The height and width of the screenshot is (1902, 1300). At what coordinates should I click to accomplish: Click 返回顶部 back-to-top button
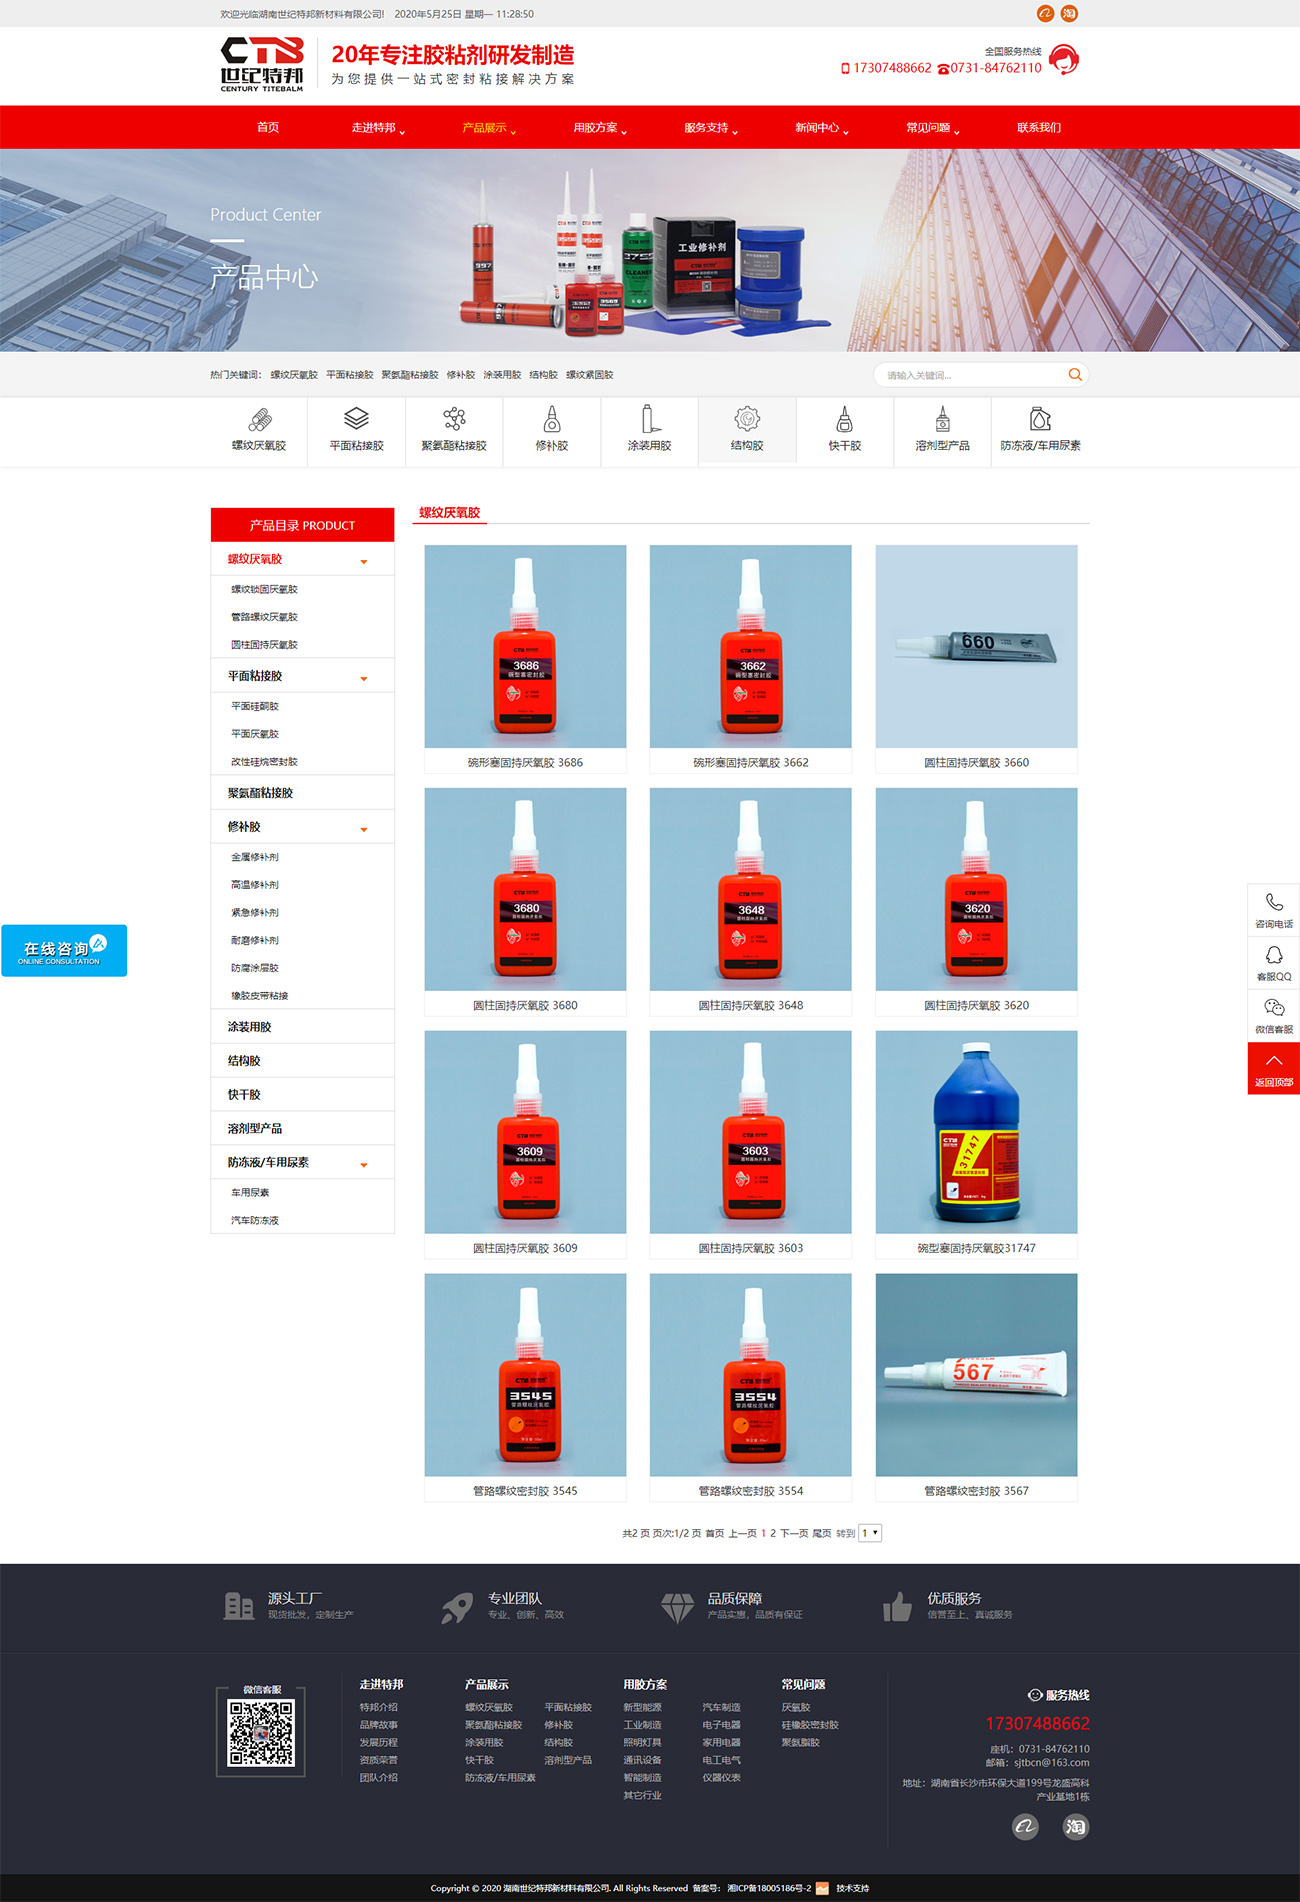click(x=1273, y=1068)
